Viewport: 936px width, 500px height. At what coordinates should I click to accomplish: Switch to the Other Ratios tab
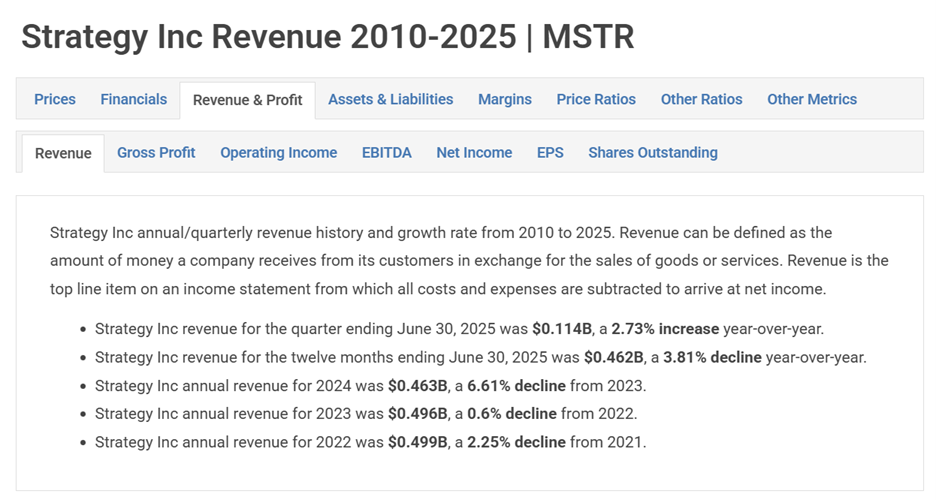(x=701, y=99)
